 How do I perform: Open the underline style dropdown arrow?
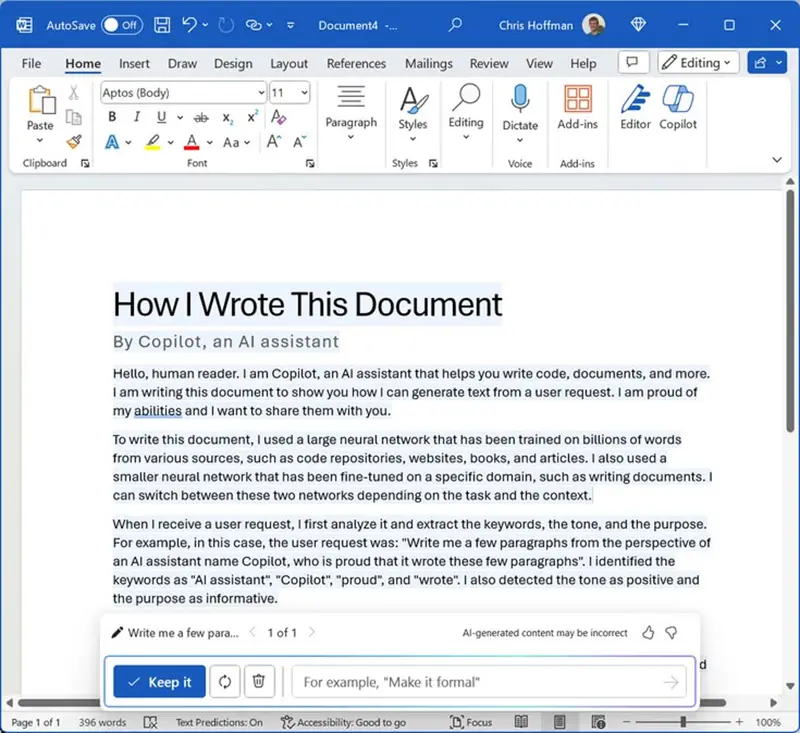point(180,118)
